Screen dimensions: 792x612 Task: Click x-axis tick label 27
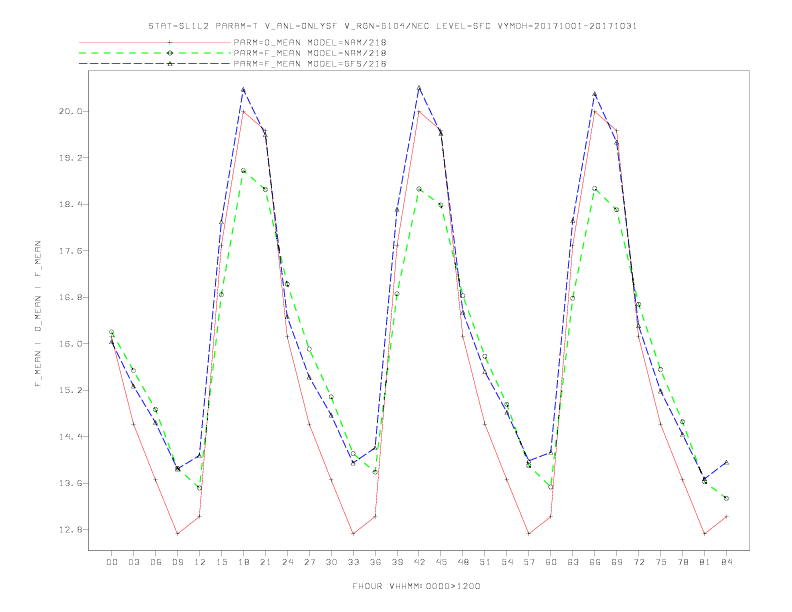309,562
